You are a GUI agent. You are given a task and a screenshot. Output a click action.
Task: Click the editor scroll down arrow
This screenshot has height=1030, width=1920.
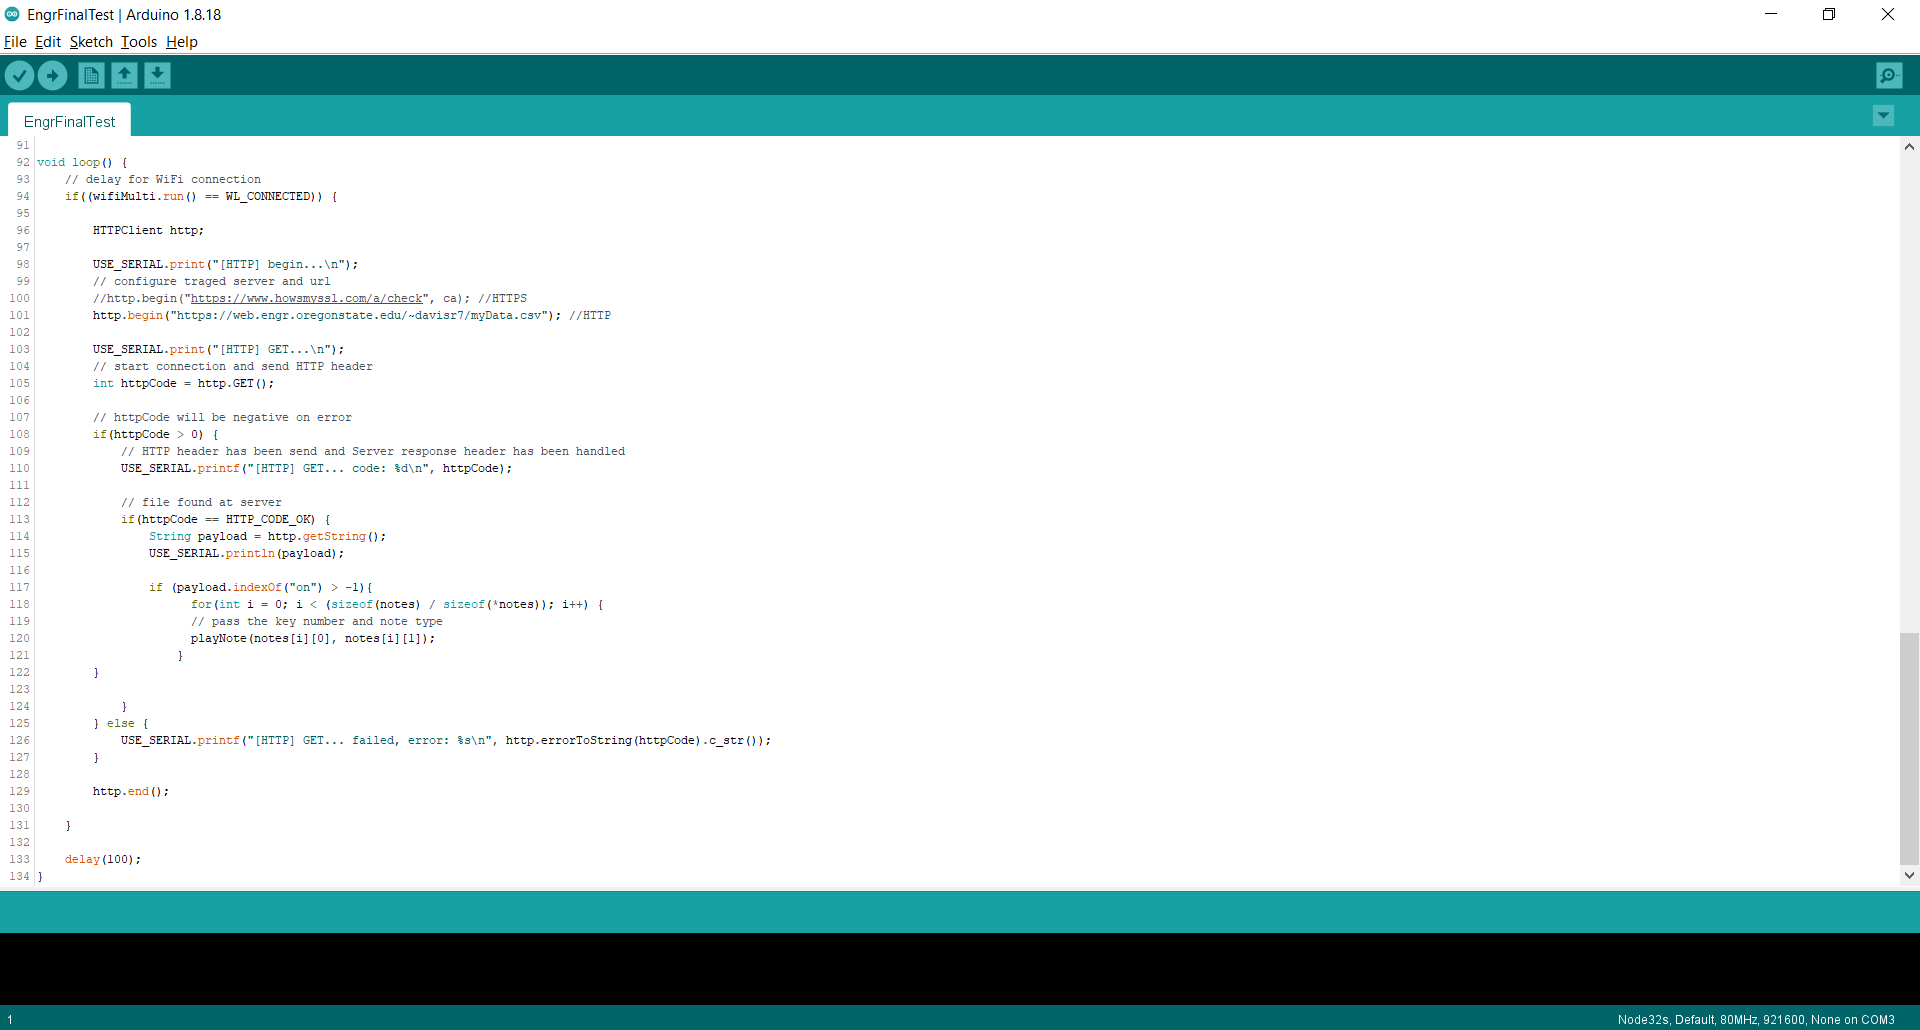click(1909, 875)
